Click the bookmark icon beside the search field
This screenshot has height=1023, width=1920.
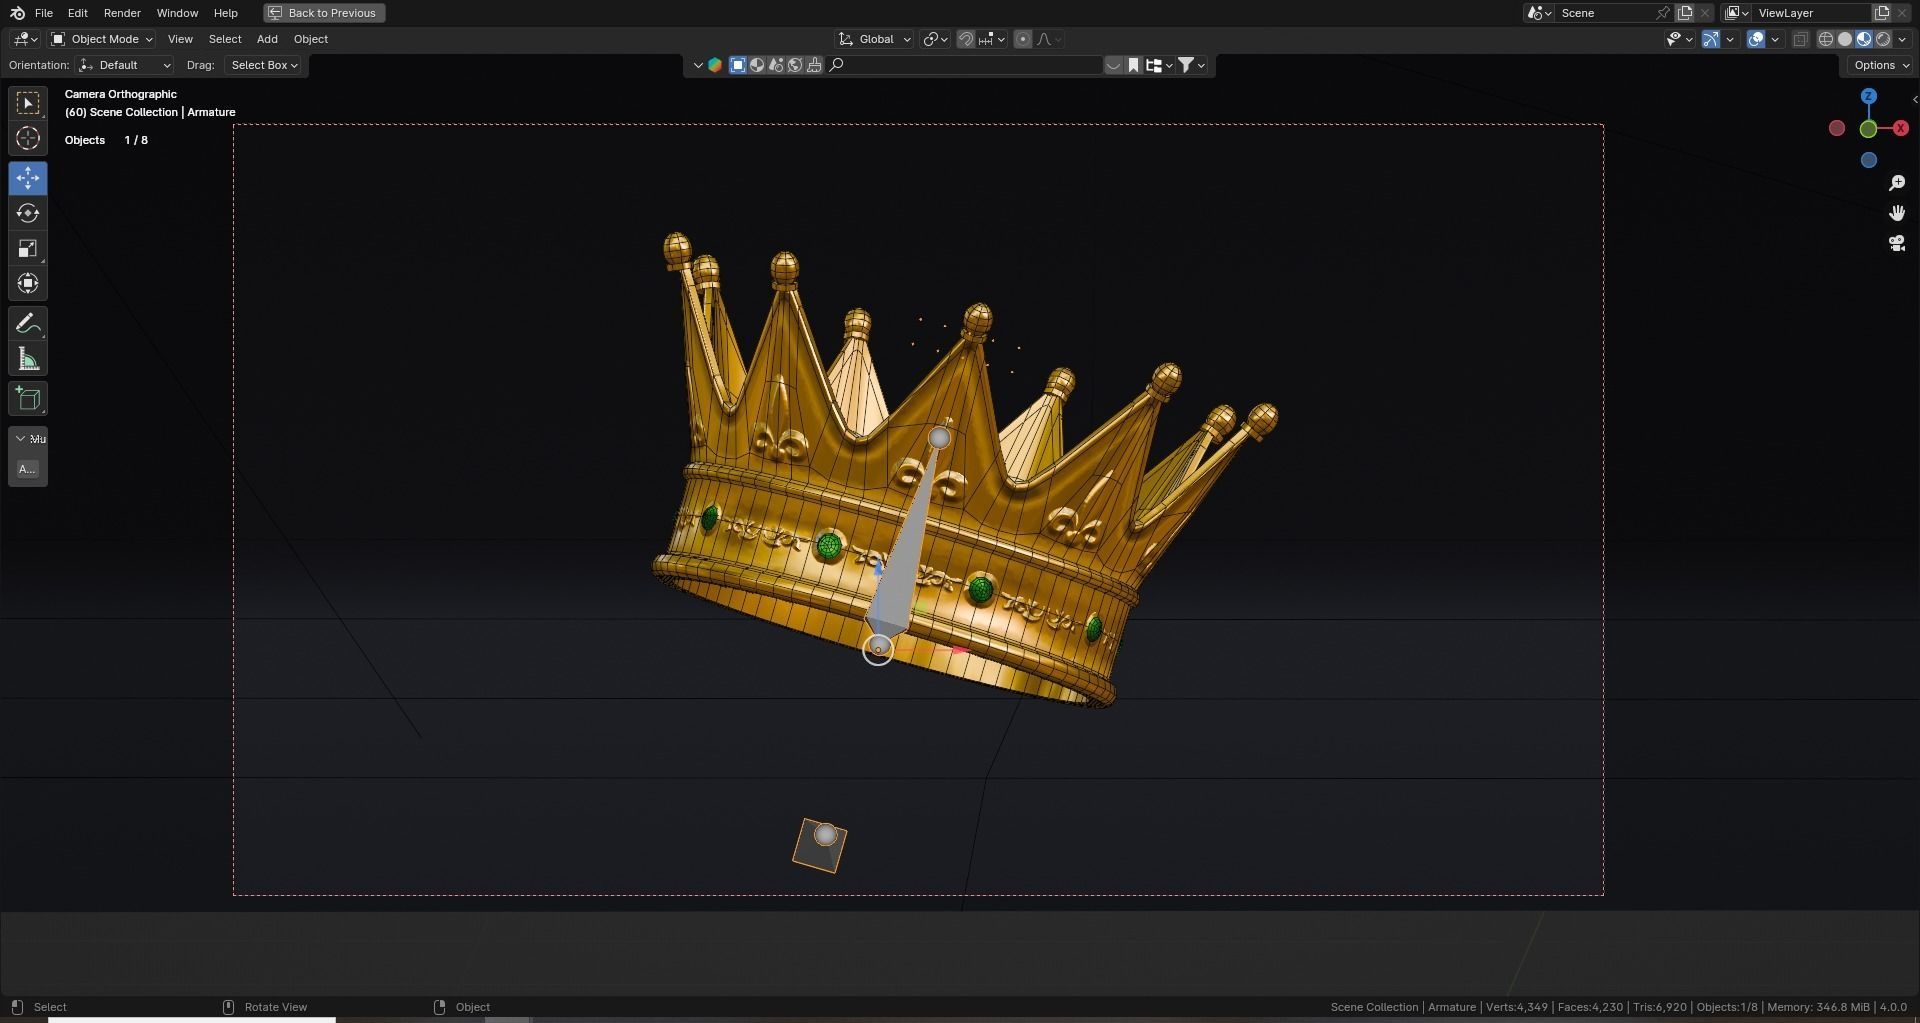click(x=1133, y=65)
